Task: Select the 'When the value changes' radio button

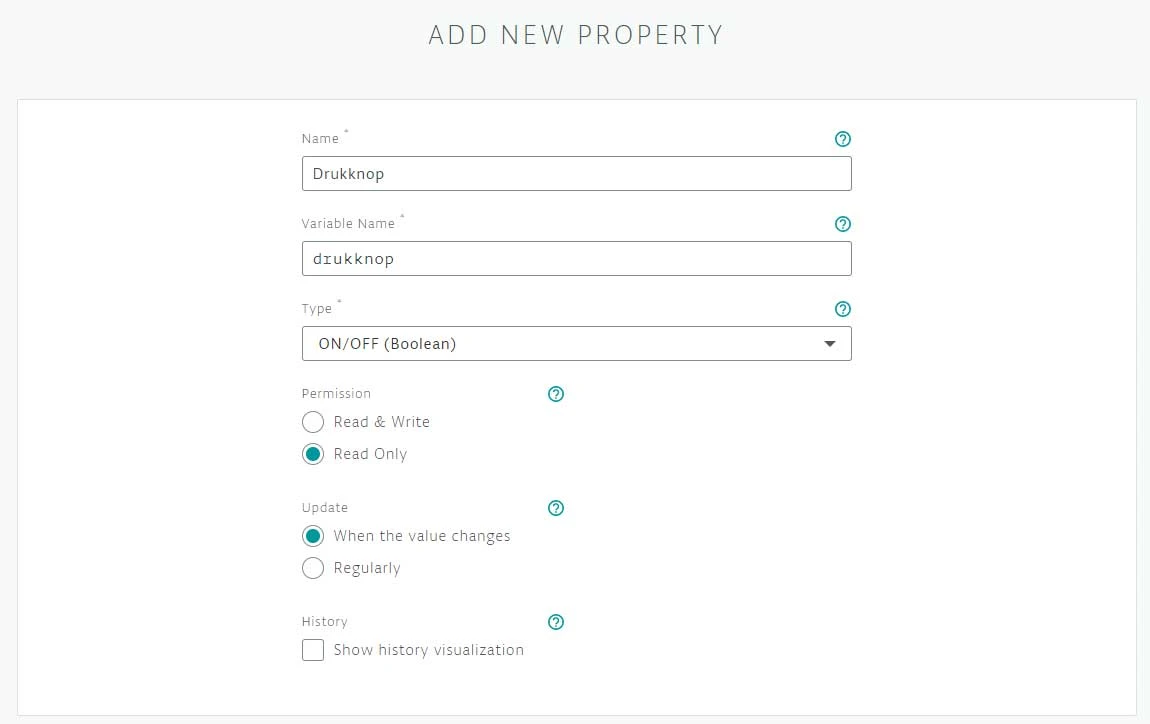Action: [x=313, y=536]
